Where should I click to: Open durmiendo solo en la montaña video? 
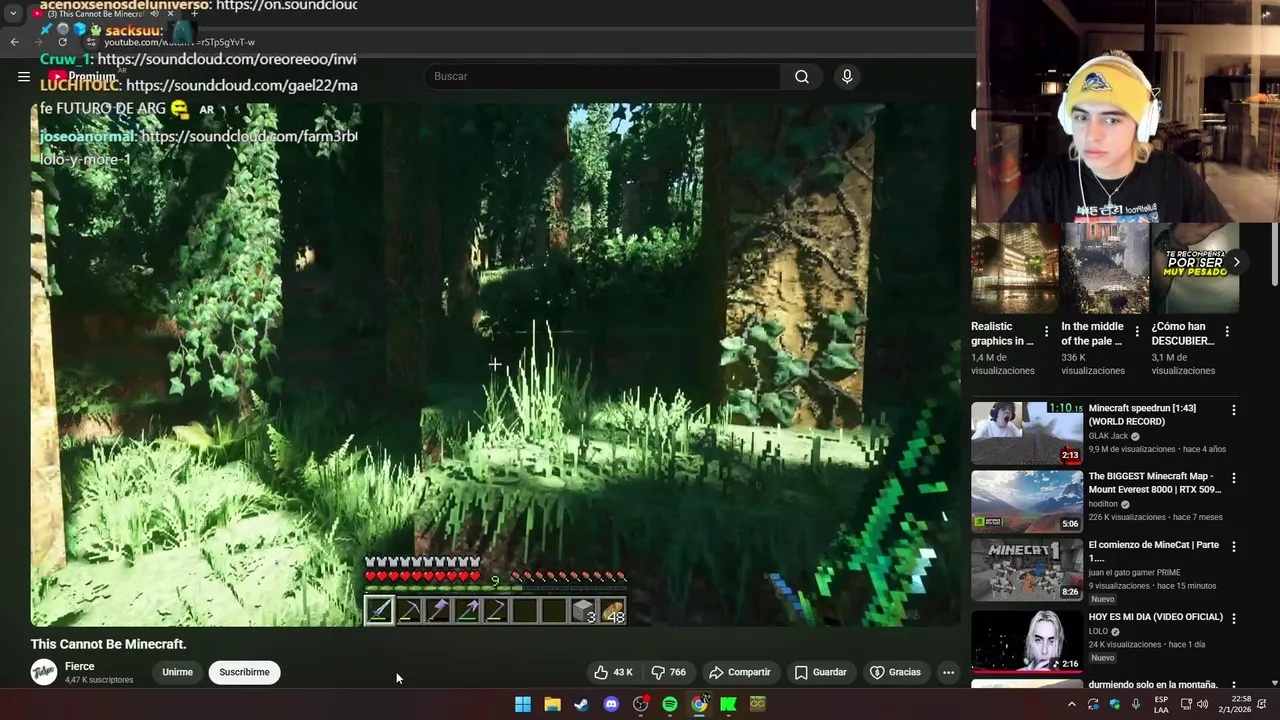pos(1153,684)
